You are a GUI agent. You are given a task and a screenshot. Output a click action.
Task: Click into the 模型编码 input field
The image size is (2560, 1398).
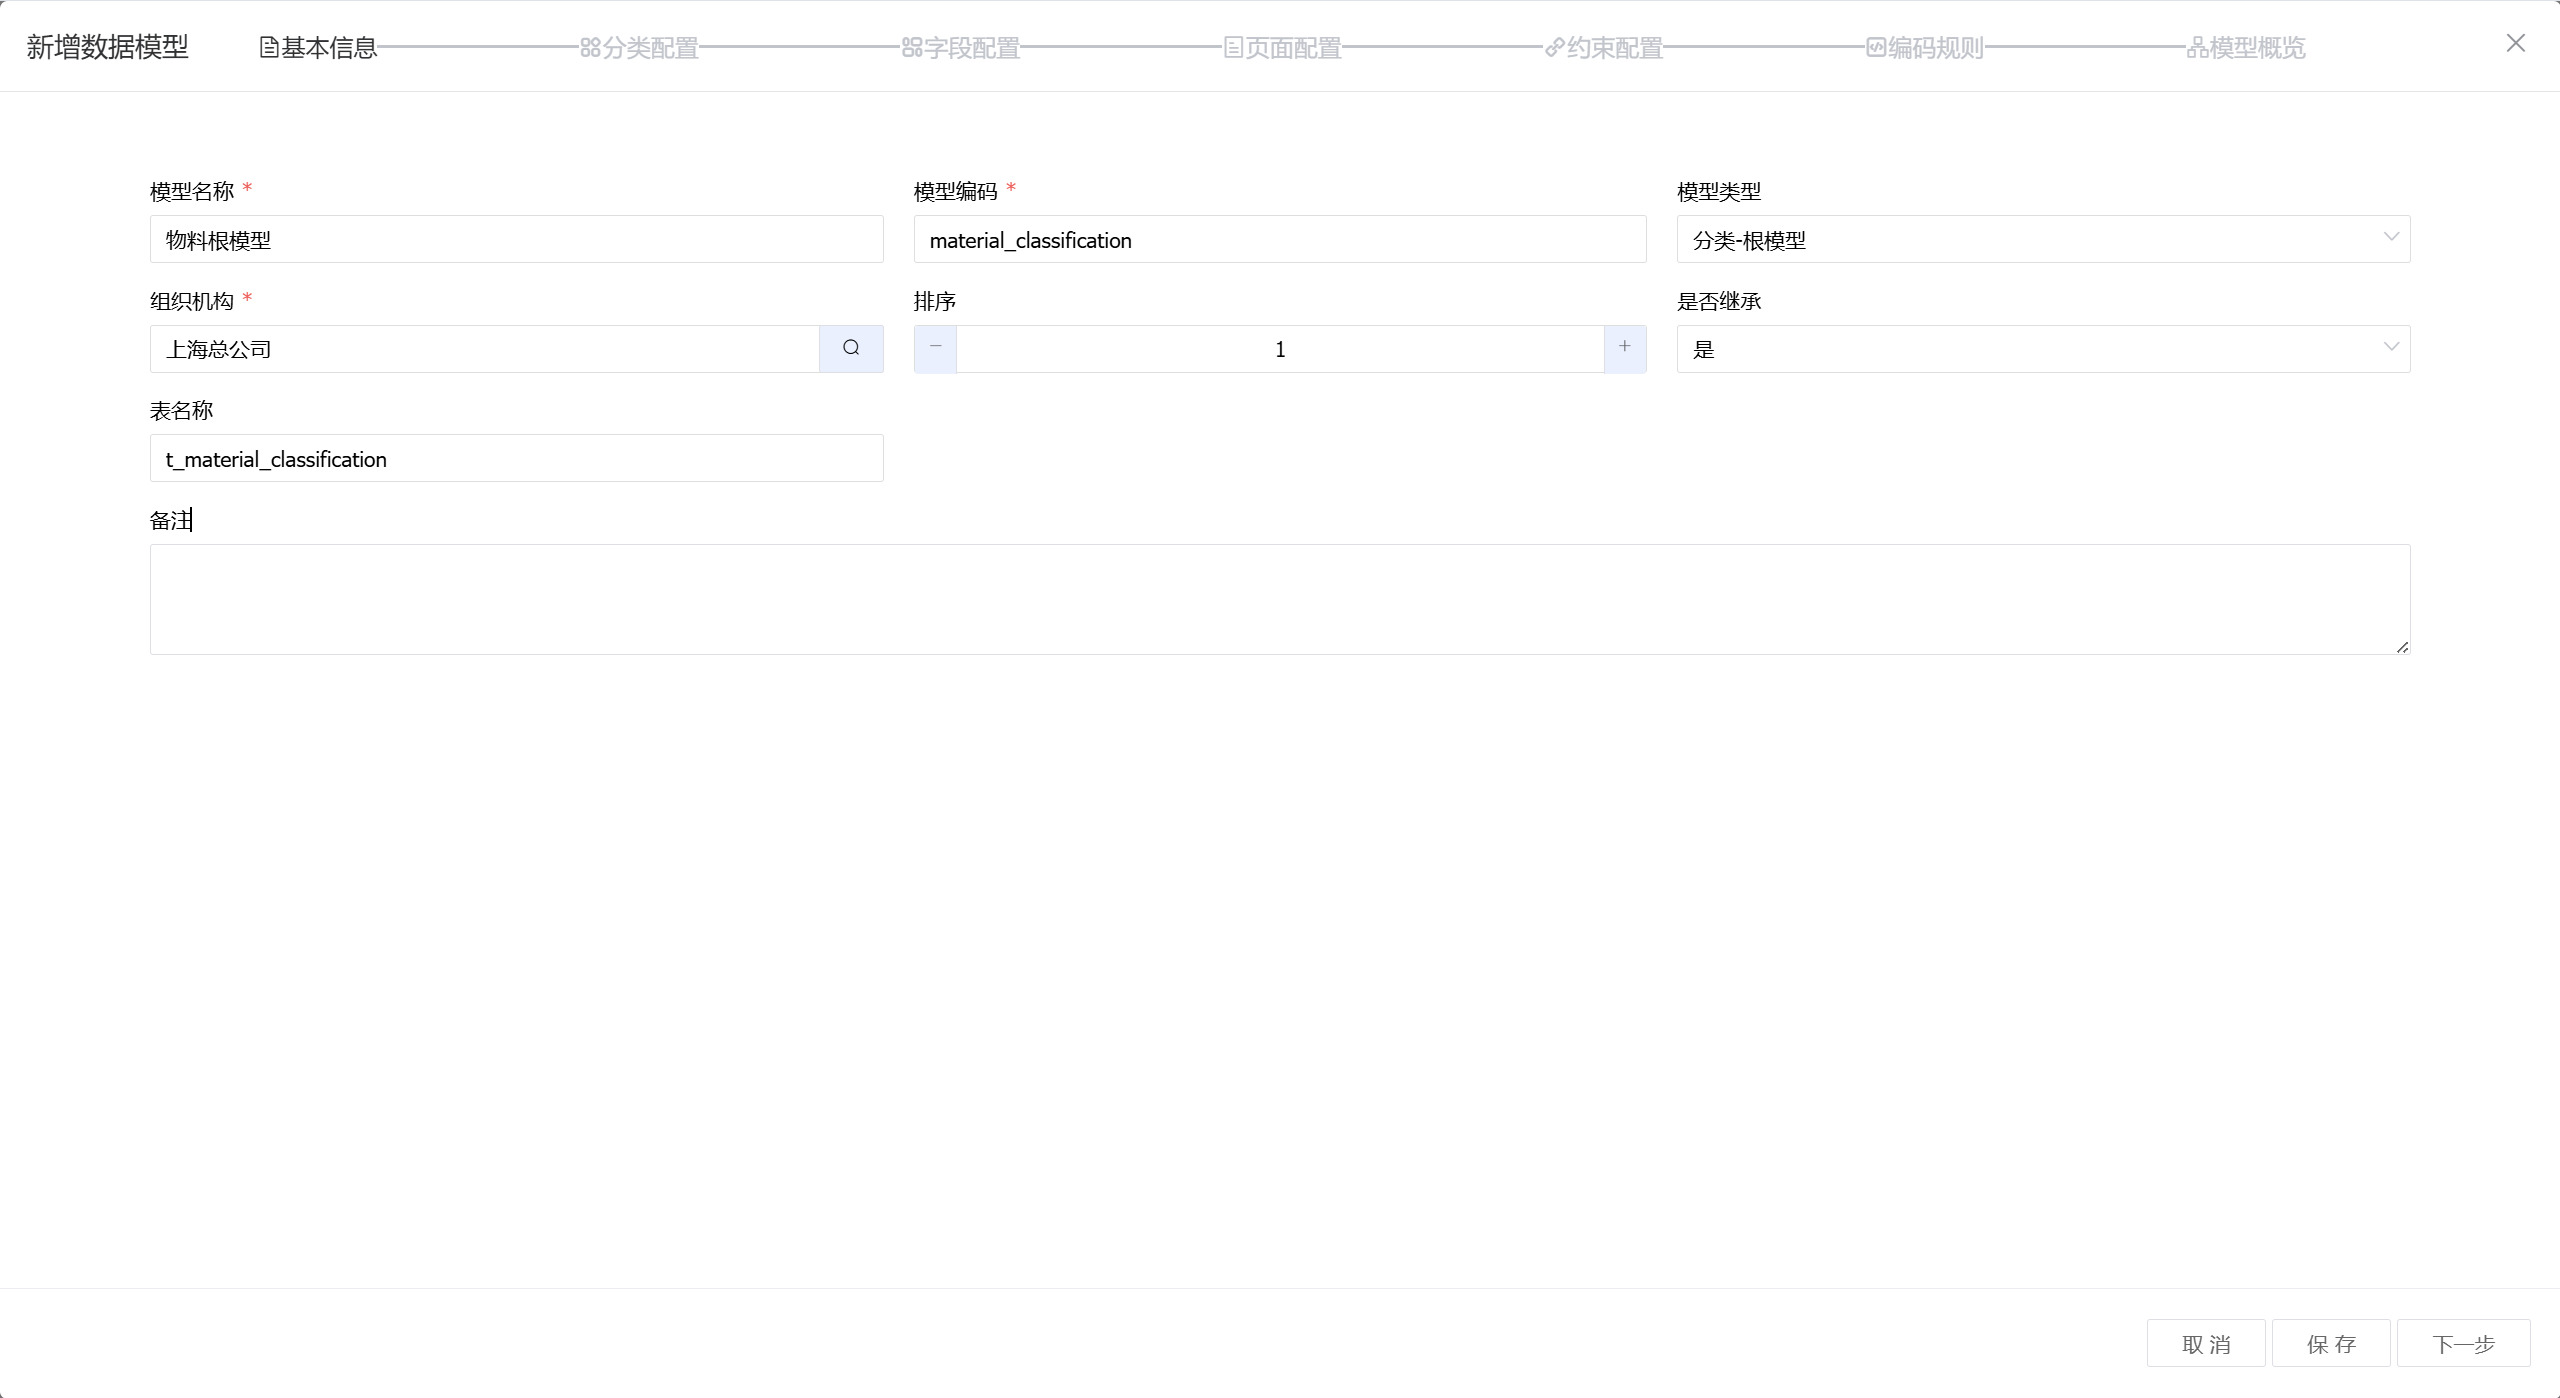tap(1279, 239)
